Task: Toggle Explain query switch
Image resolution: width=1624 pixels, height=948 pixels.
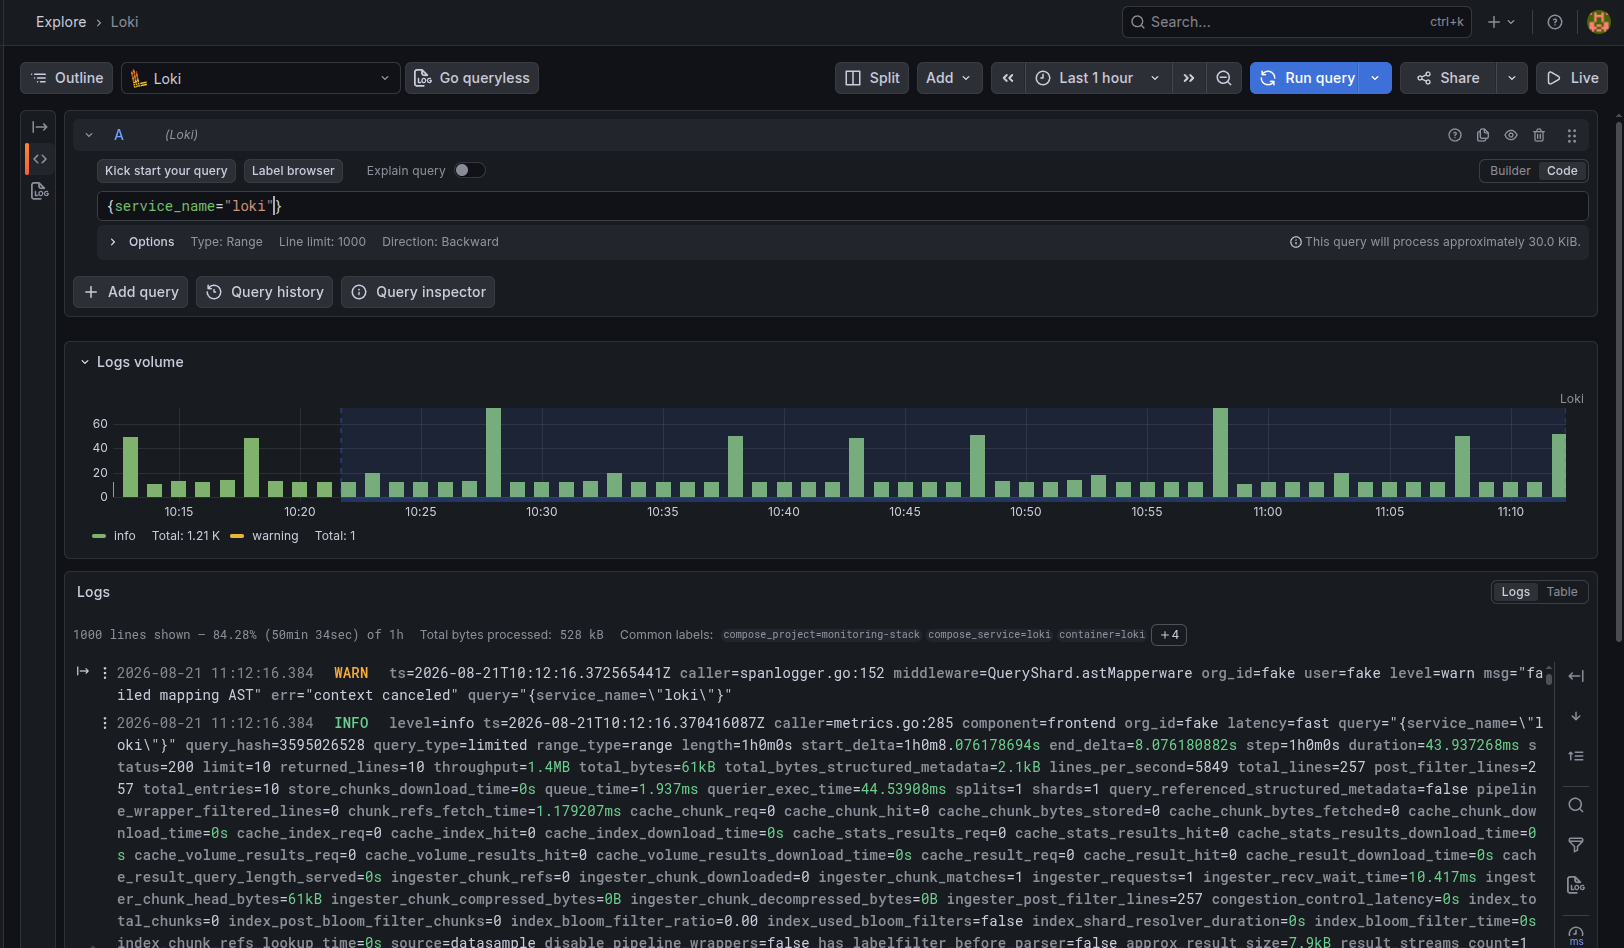Action: [470, 170]
